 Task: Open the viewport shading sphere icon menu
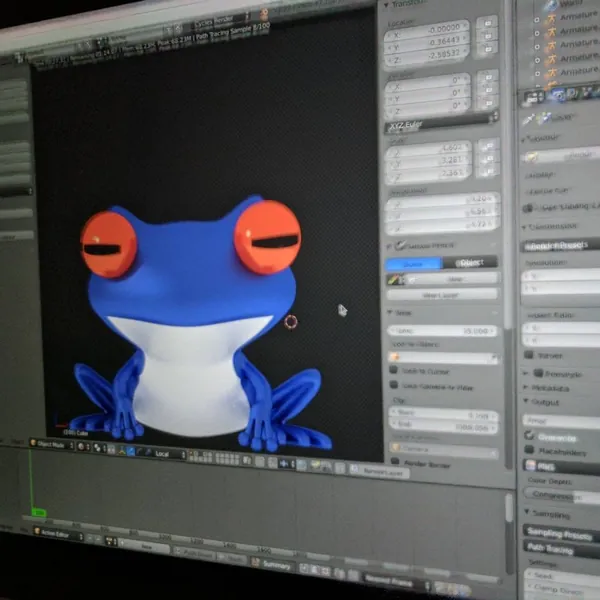[81, 446]
